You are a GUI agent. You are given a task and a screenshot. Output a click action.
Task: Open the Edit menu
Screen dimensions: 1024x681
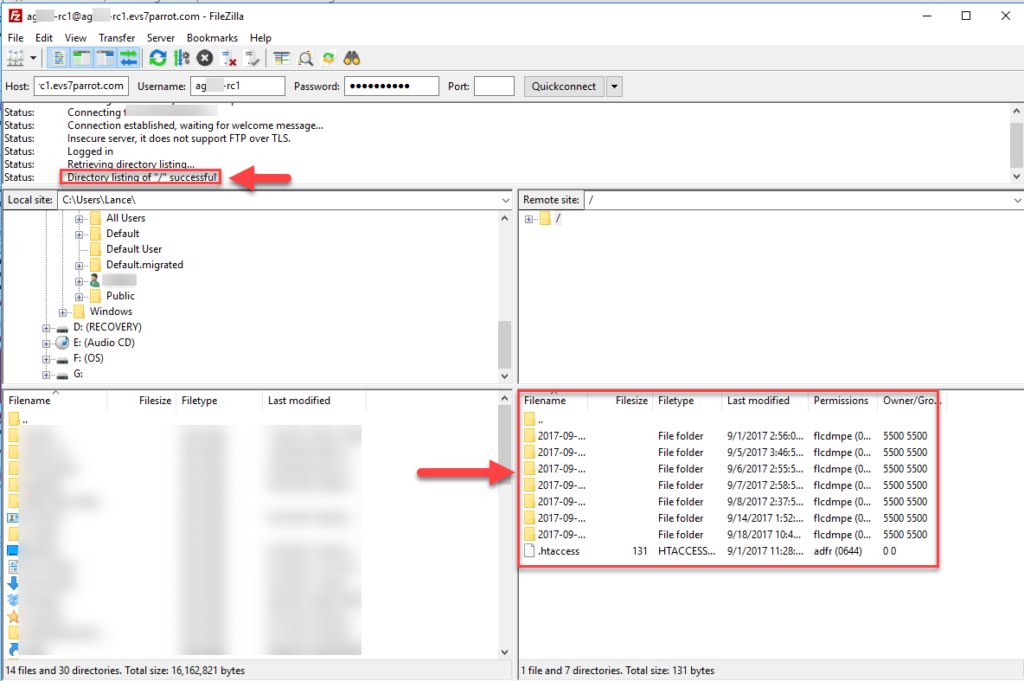click(x=44, y=38)
